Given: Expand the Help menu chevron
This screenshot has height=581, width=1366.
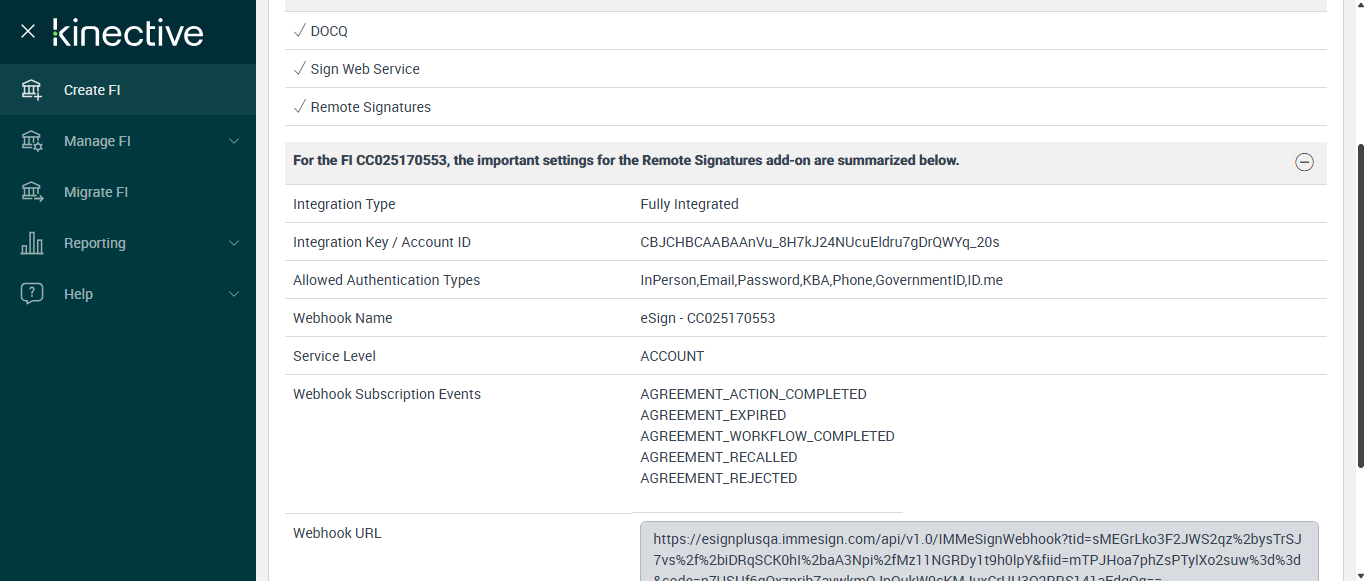Looking at the screenshot, I should click(234, 294).
